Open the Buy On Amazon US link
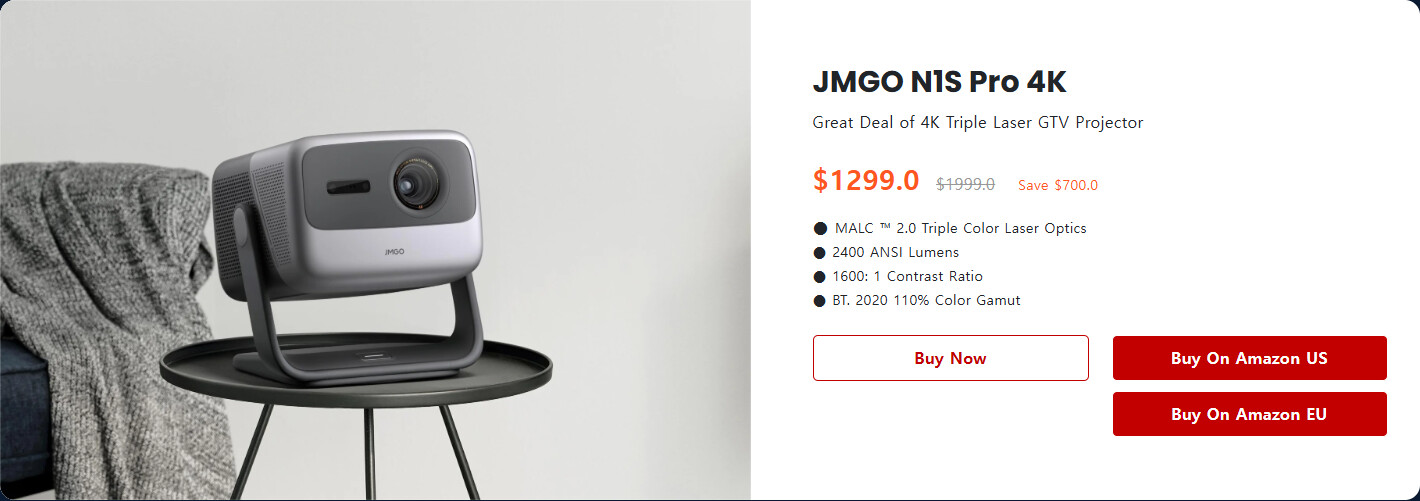Image resolution: width=1420 pixels, height=501 pixels. [x=1249, y=358]
